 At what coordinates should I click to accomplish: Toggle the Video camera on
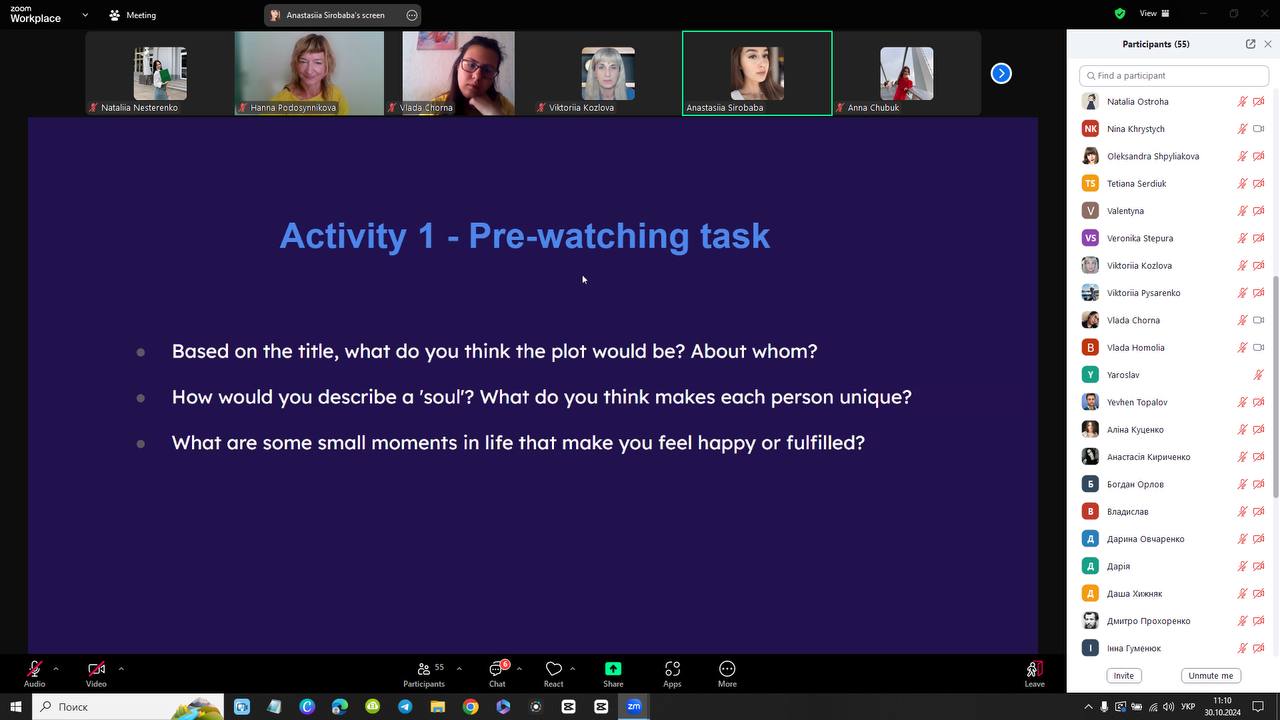96,669
